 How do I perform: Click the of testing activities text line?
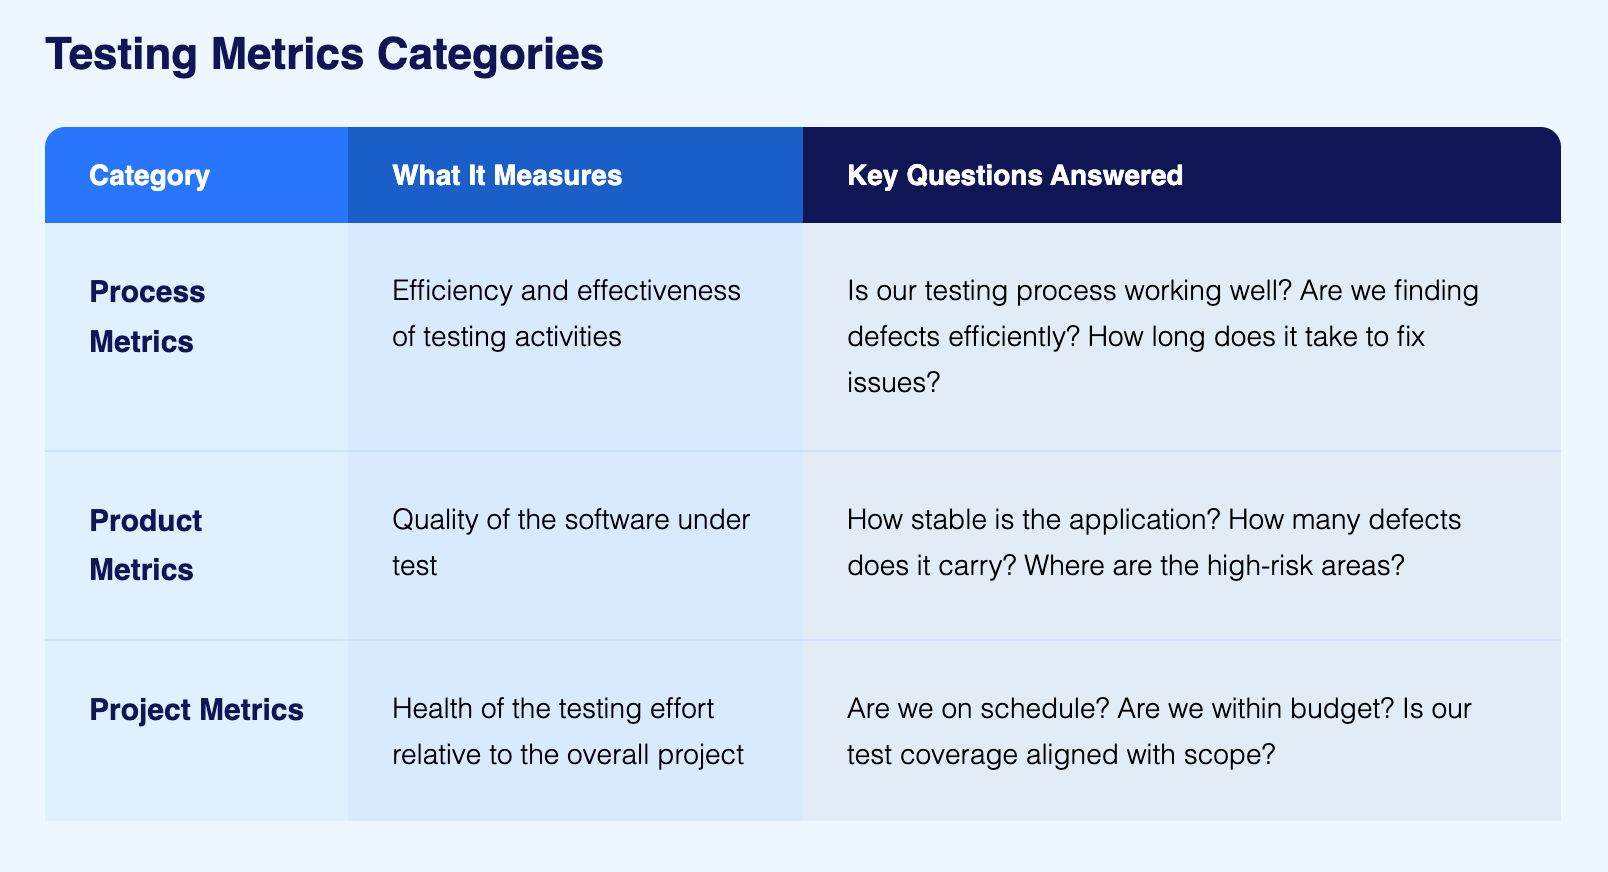507,336
